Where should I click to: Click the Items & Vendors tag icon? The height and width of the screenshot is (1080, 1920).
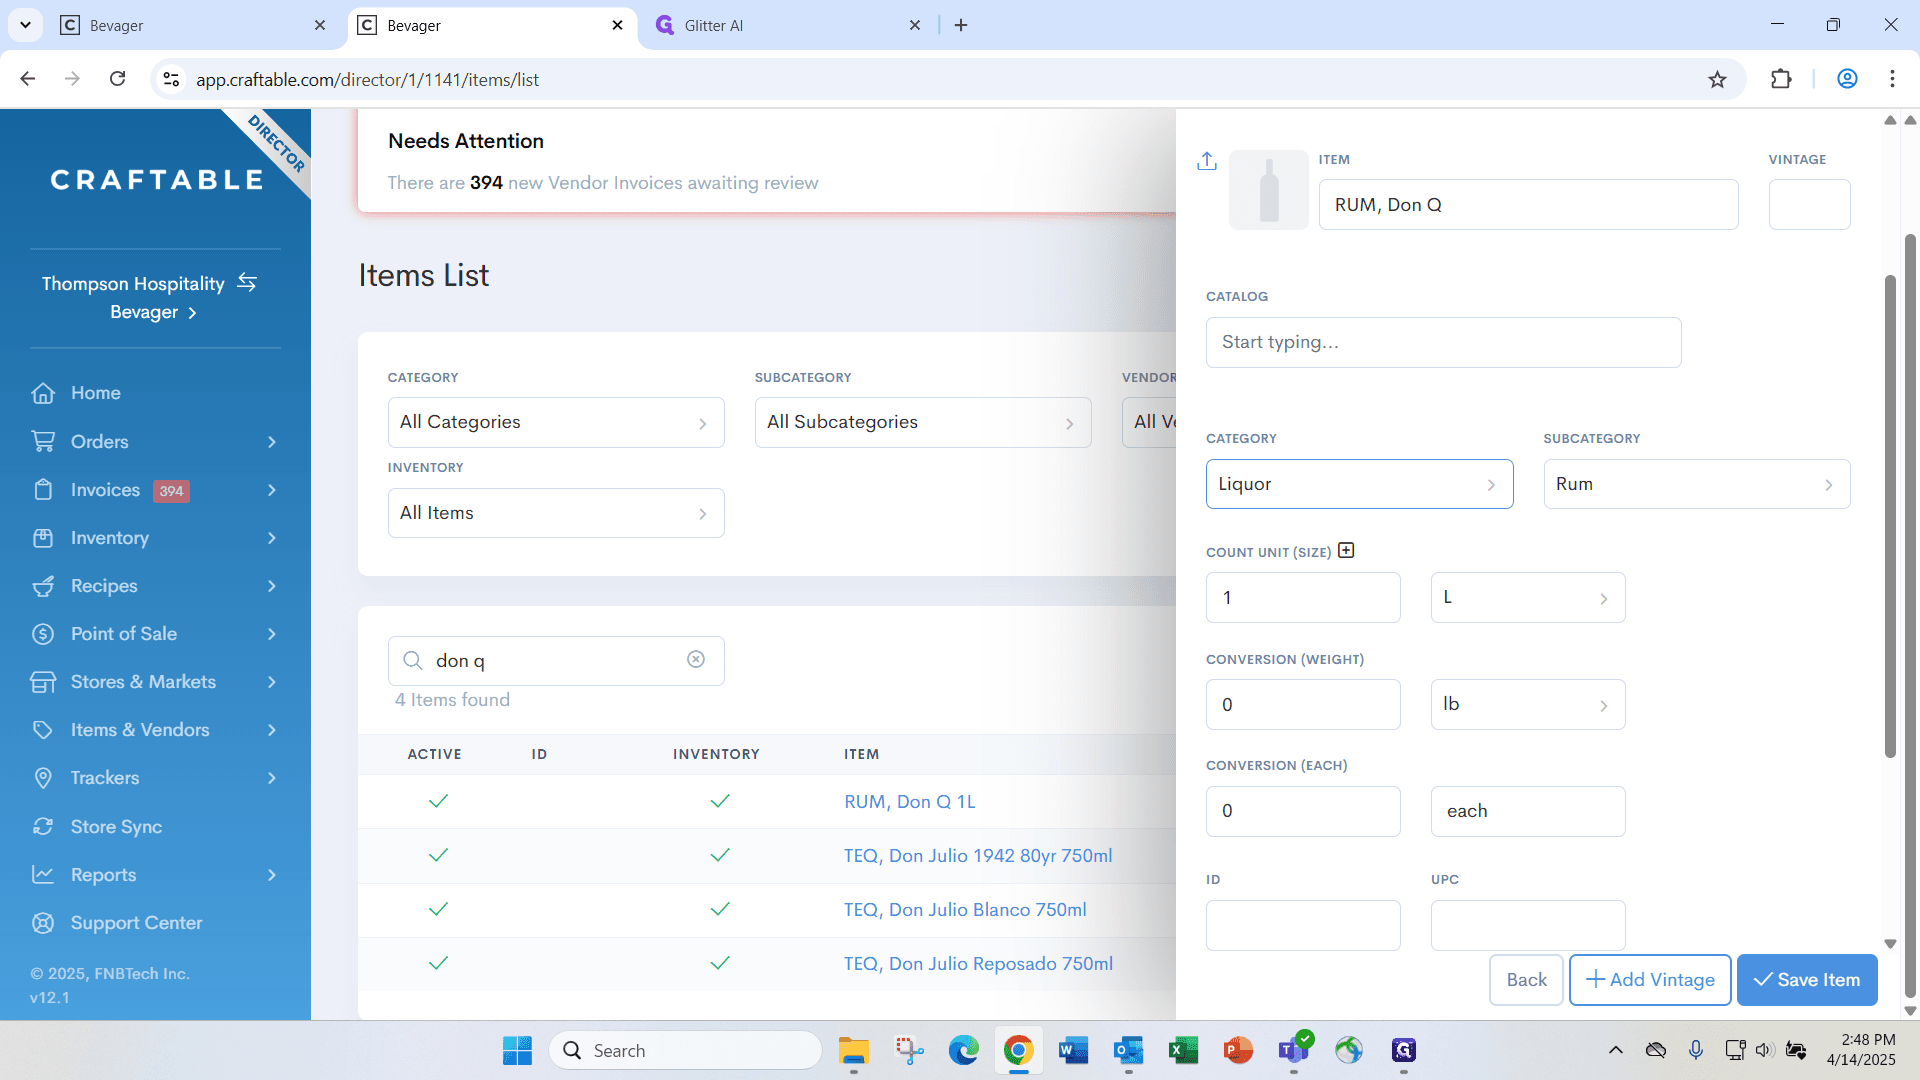(43, 730)
